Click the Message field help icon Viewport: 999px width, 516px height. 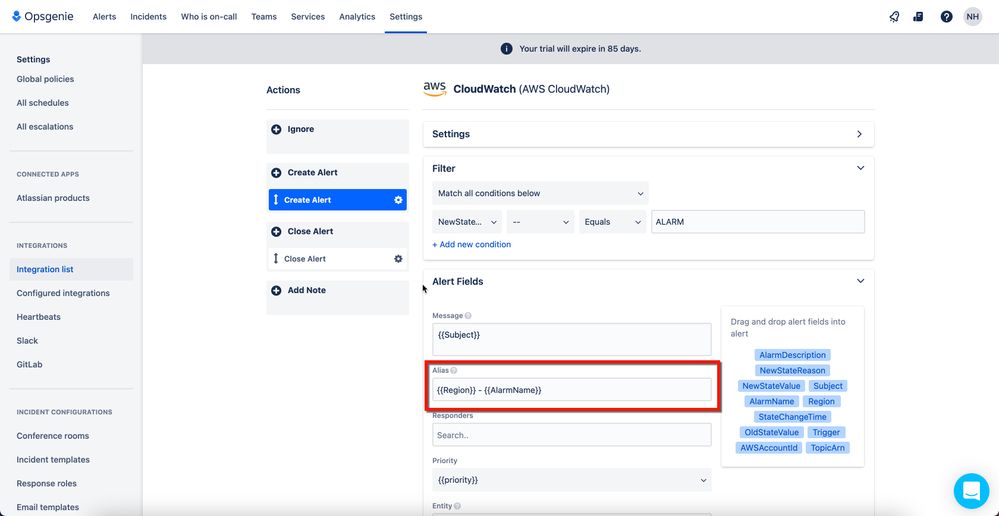[x=468, y=315]
